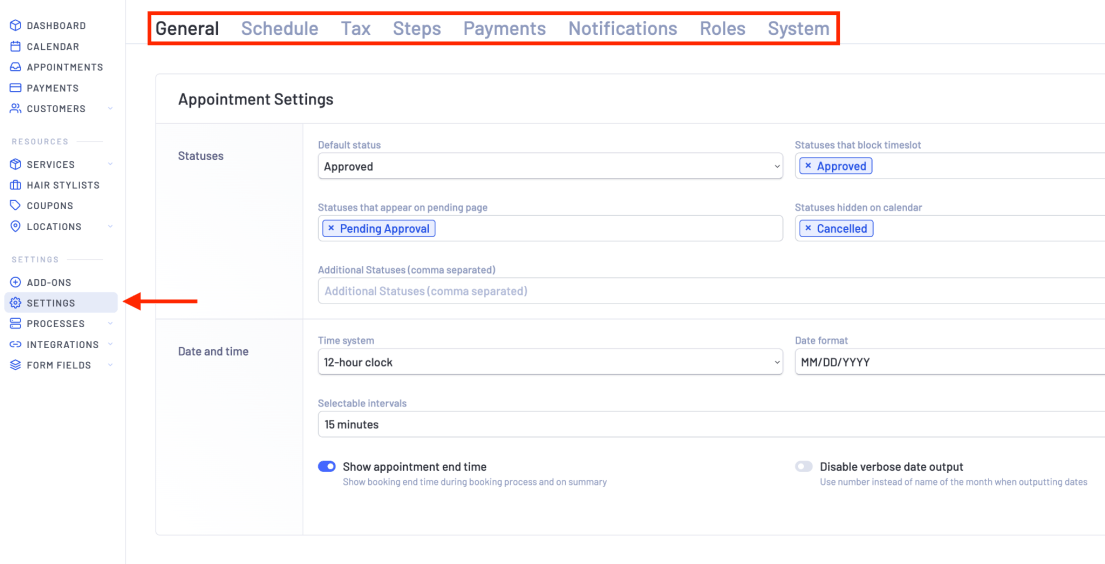The width and height of the screenshot is (1105, 564).
Task: Open the Time system dropdown
Action: pyautogui.click(x=550, y=362)
